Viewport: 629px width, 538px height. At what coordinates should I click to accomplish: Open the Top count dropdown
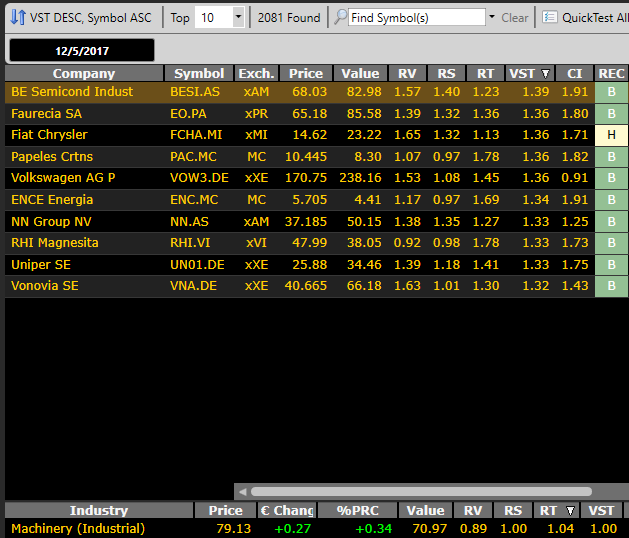click(x=238, y=17)
